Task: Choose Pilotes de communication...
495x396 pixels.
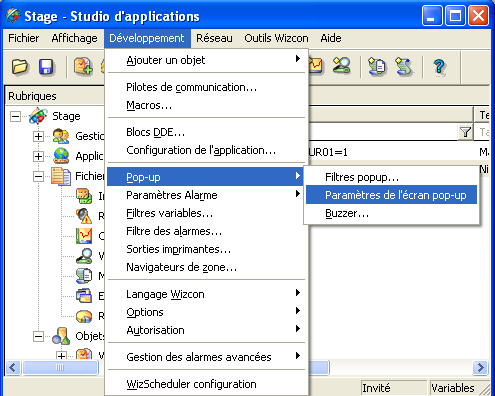Action: point(207,87)
